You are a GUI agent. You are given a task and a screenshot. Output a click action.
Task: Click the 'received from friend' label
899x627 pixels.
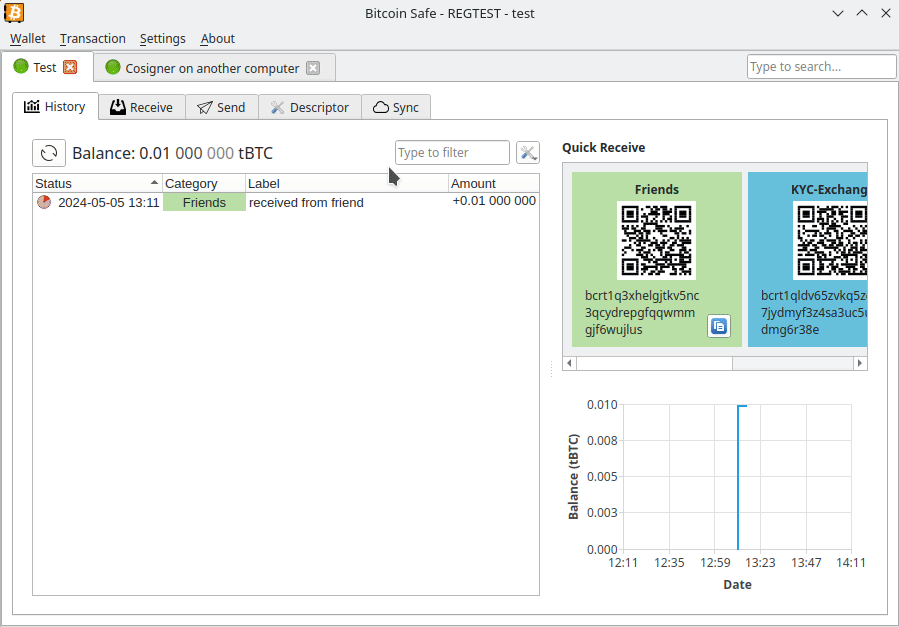tap(306, 202)
